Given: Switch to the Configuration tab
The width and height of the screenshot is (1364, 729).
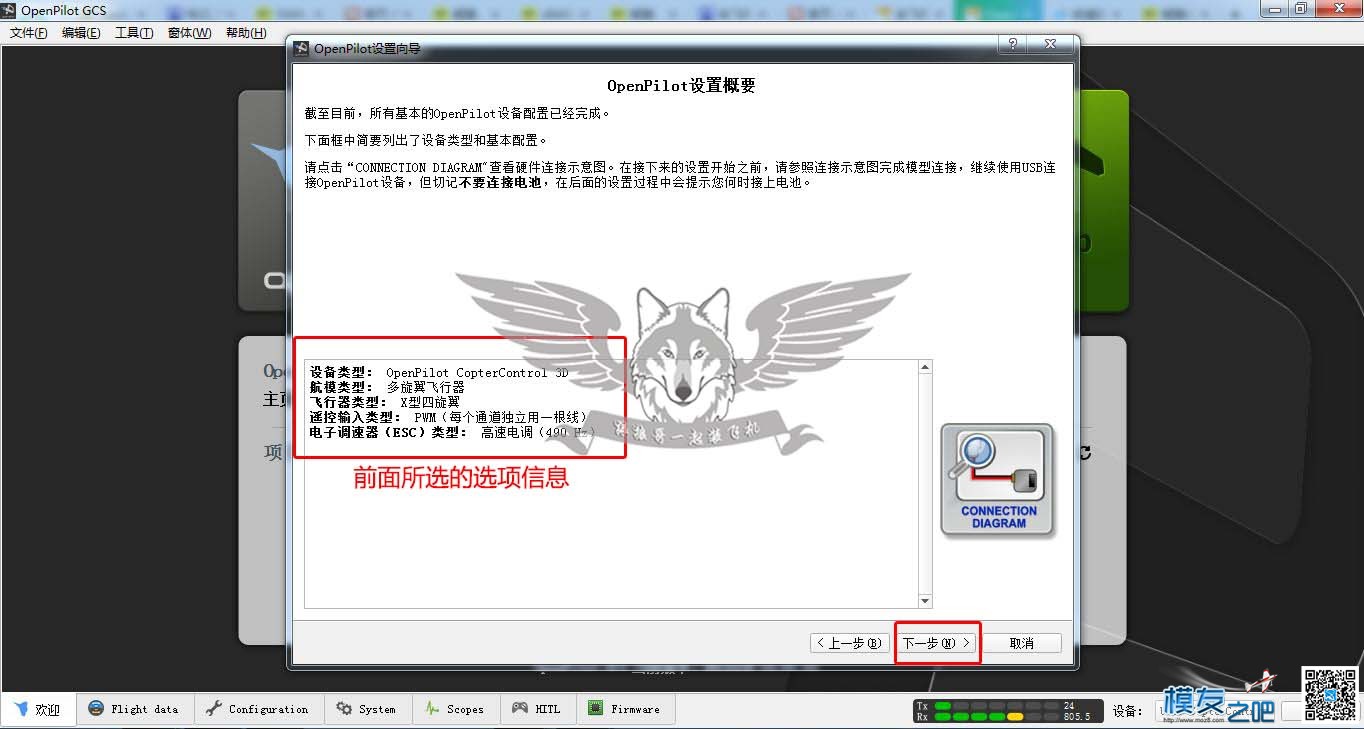Looking at the screenshot, I should (258, 709).
